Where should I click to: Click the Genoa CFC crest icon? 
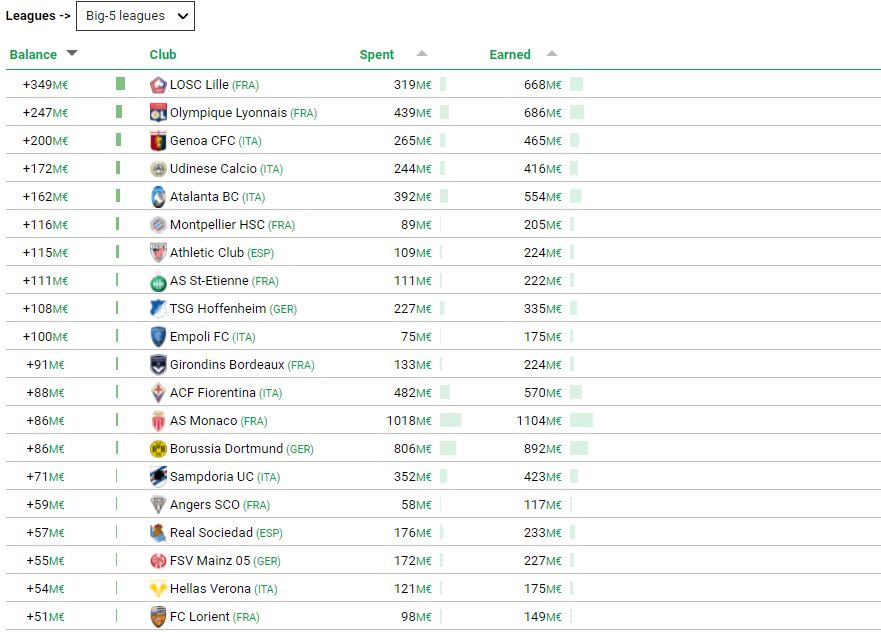click(x=158, y=141)
